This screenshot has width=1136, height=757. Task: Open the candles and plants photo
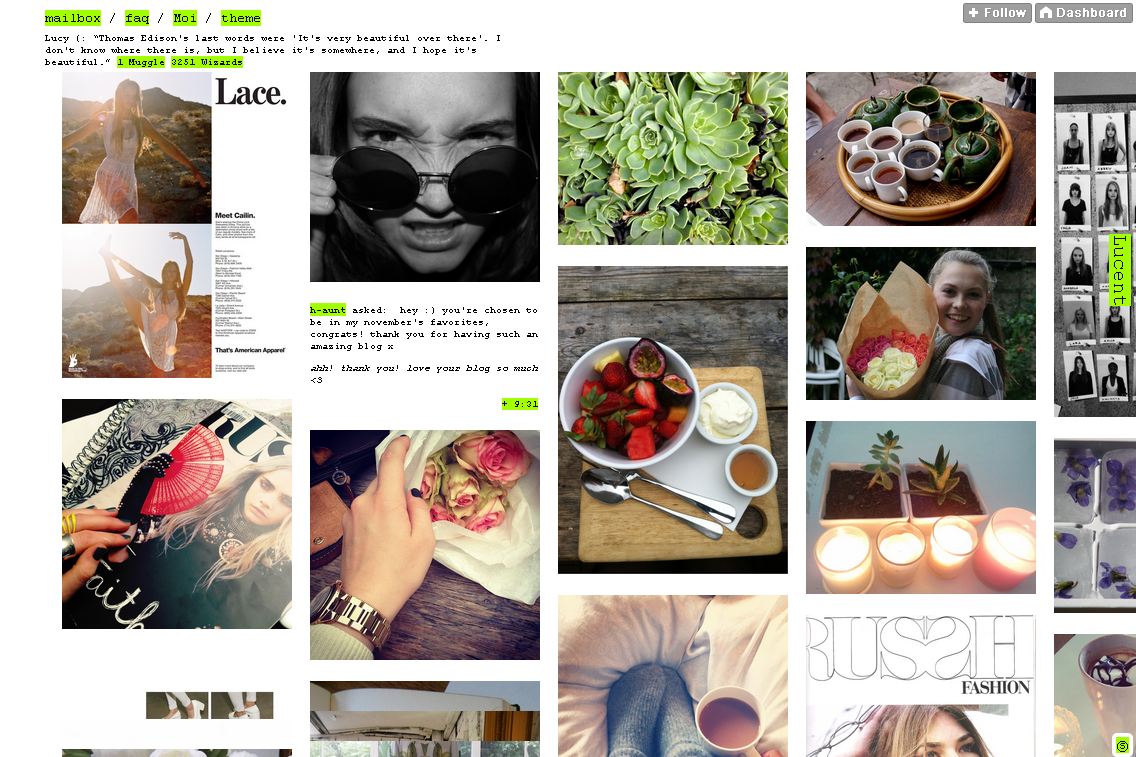[x=921, y=507]
